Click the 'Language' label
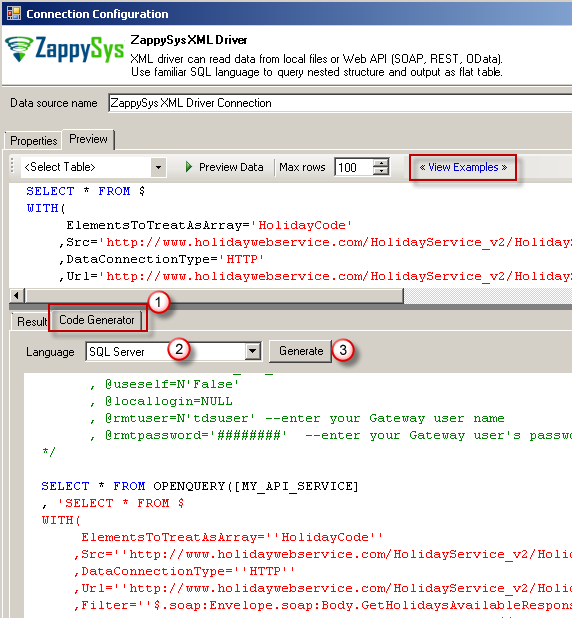The image size is (572, 618). (x=50, y=352)
